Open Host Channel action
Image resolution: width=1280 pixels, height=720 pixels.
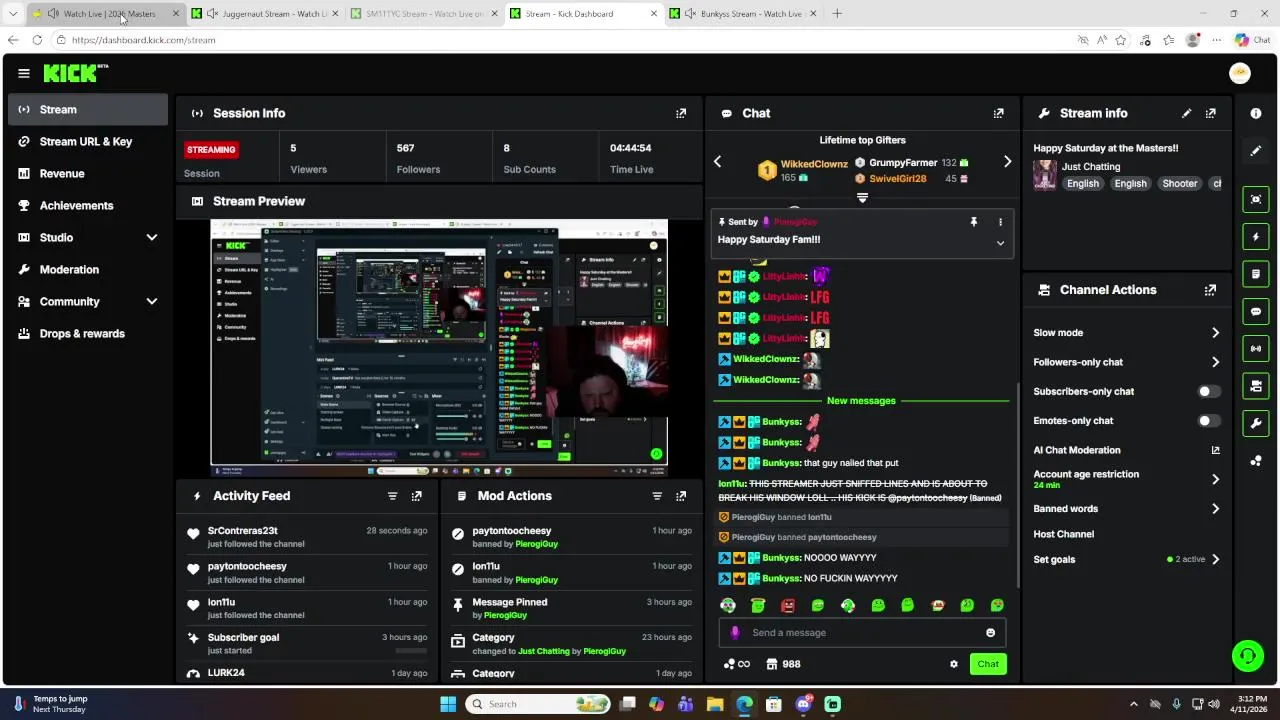pos(1063,534)
